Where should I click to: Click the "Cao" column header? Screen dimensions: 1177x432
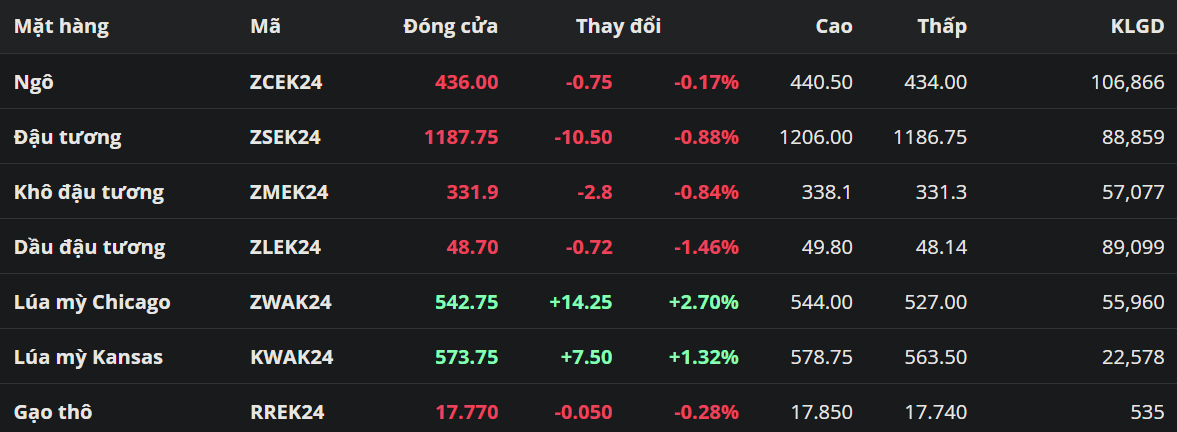pyautogui.click(x=834, y=27)
